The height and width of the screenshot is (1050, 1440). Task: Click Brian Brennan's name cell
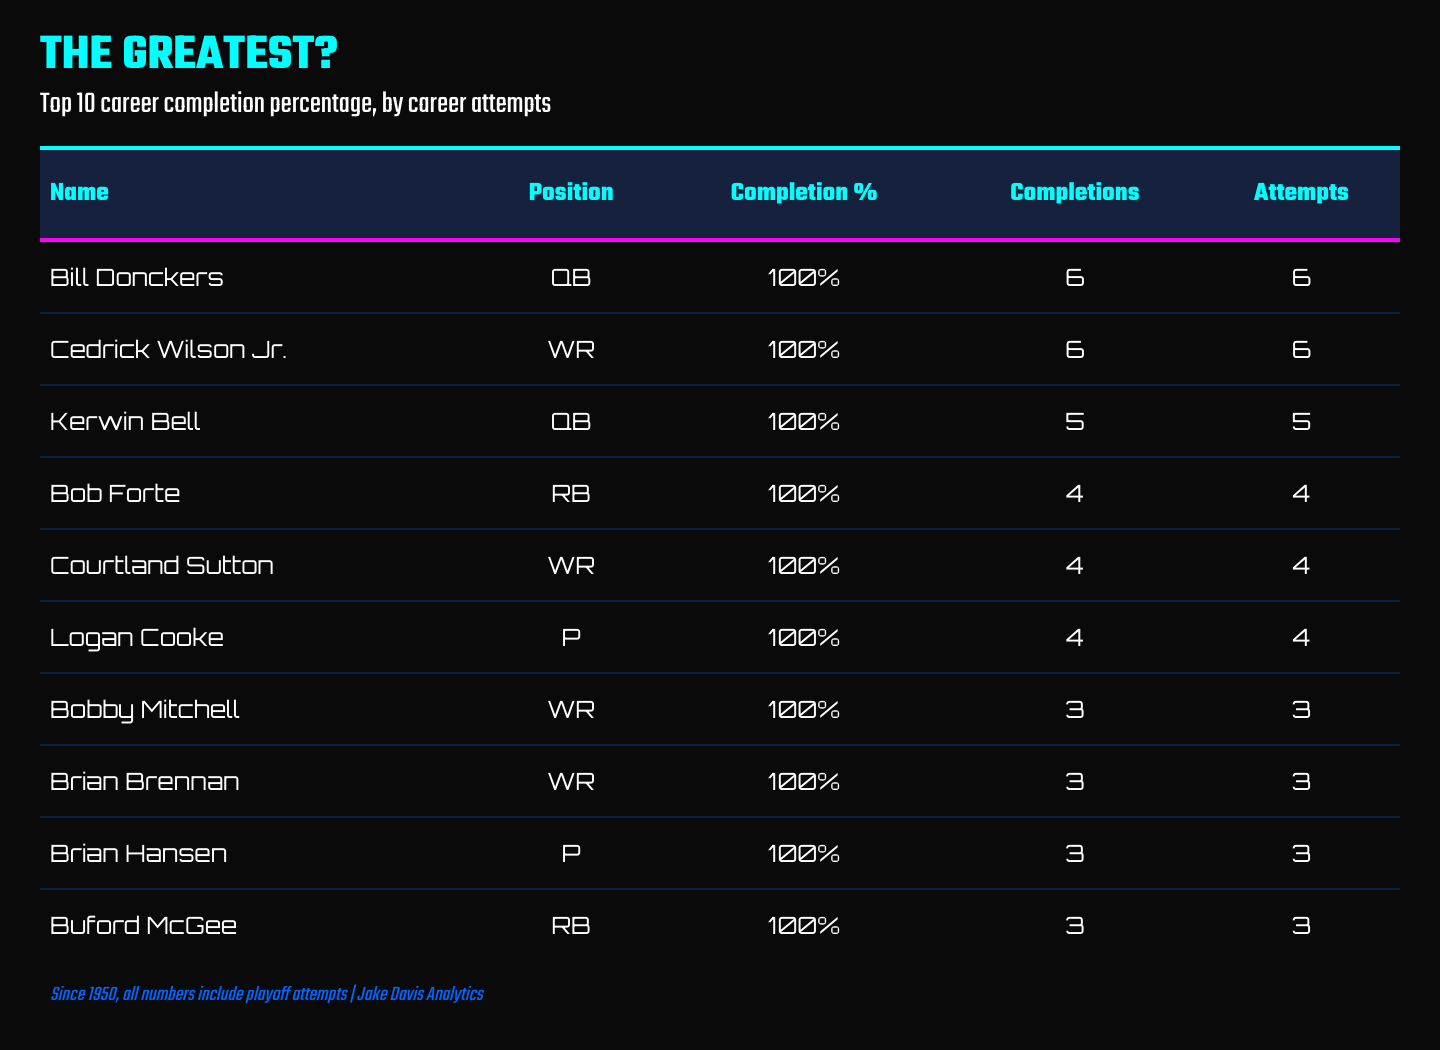tap(145, 781)
